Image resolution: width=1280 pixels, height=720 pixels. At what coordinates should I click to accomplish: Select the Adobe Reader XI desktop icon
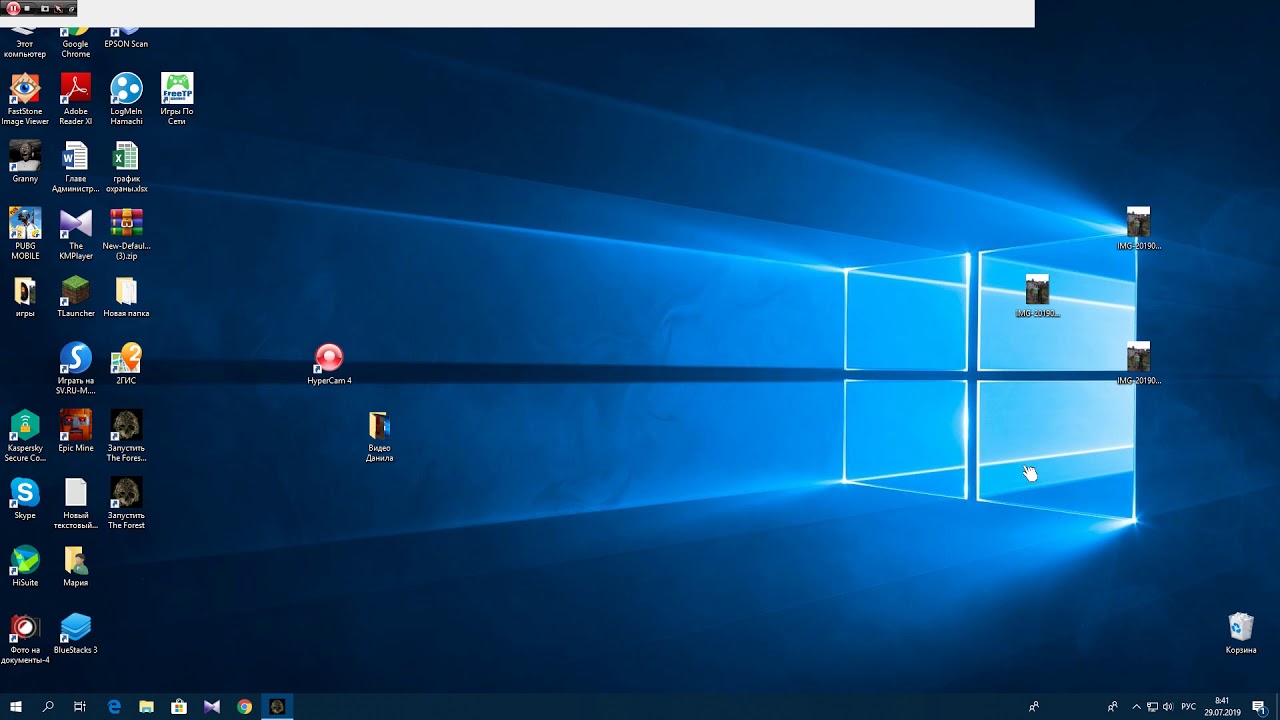tap(76, 99)
